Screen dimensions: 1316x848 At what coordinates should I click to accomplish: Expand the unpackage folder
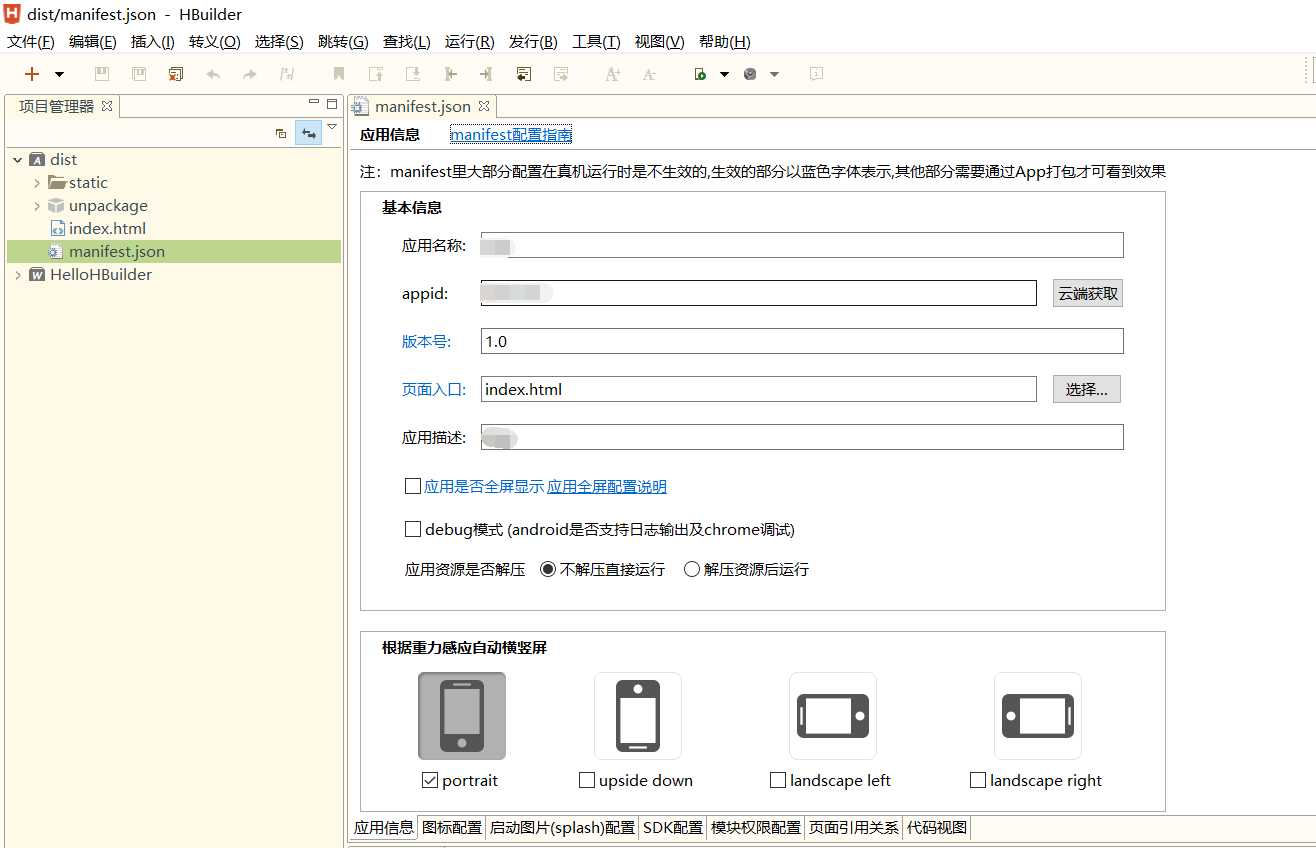(x=37, y=206)
